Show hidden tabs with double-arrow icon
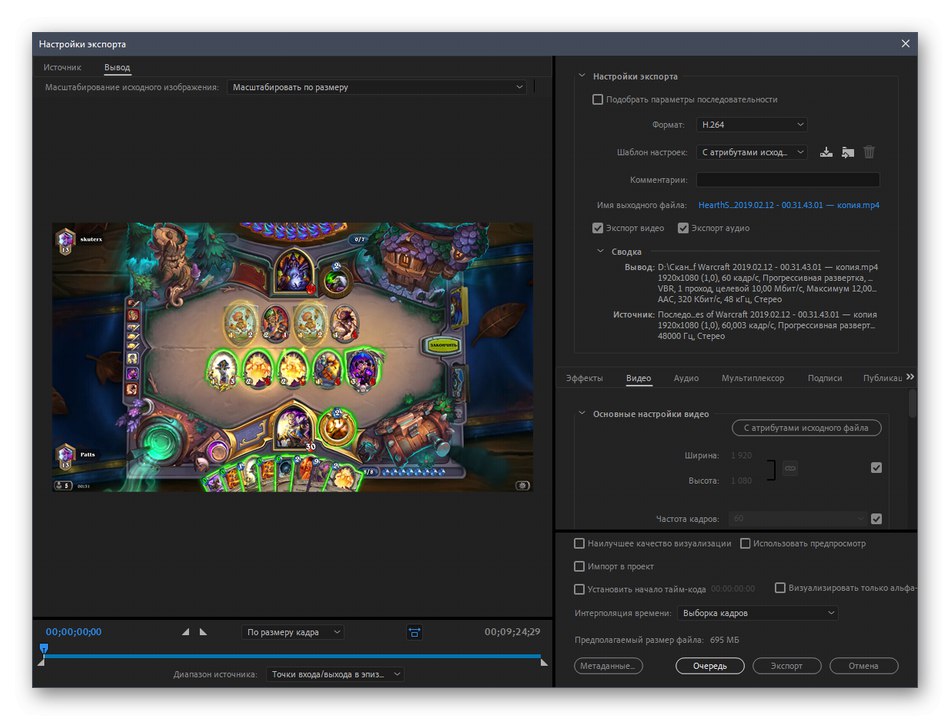This screenshot has width=950, height=720. coord(910,377)
